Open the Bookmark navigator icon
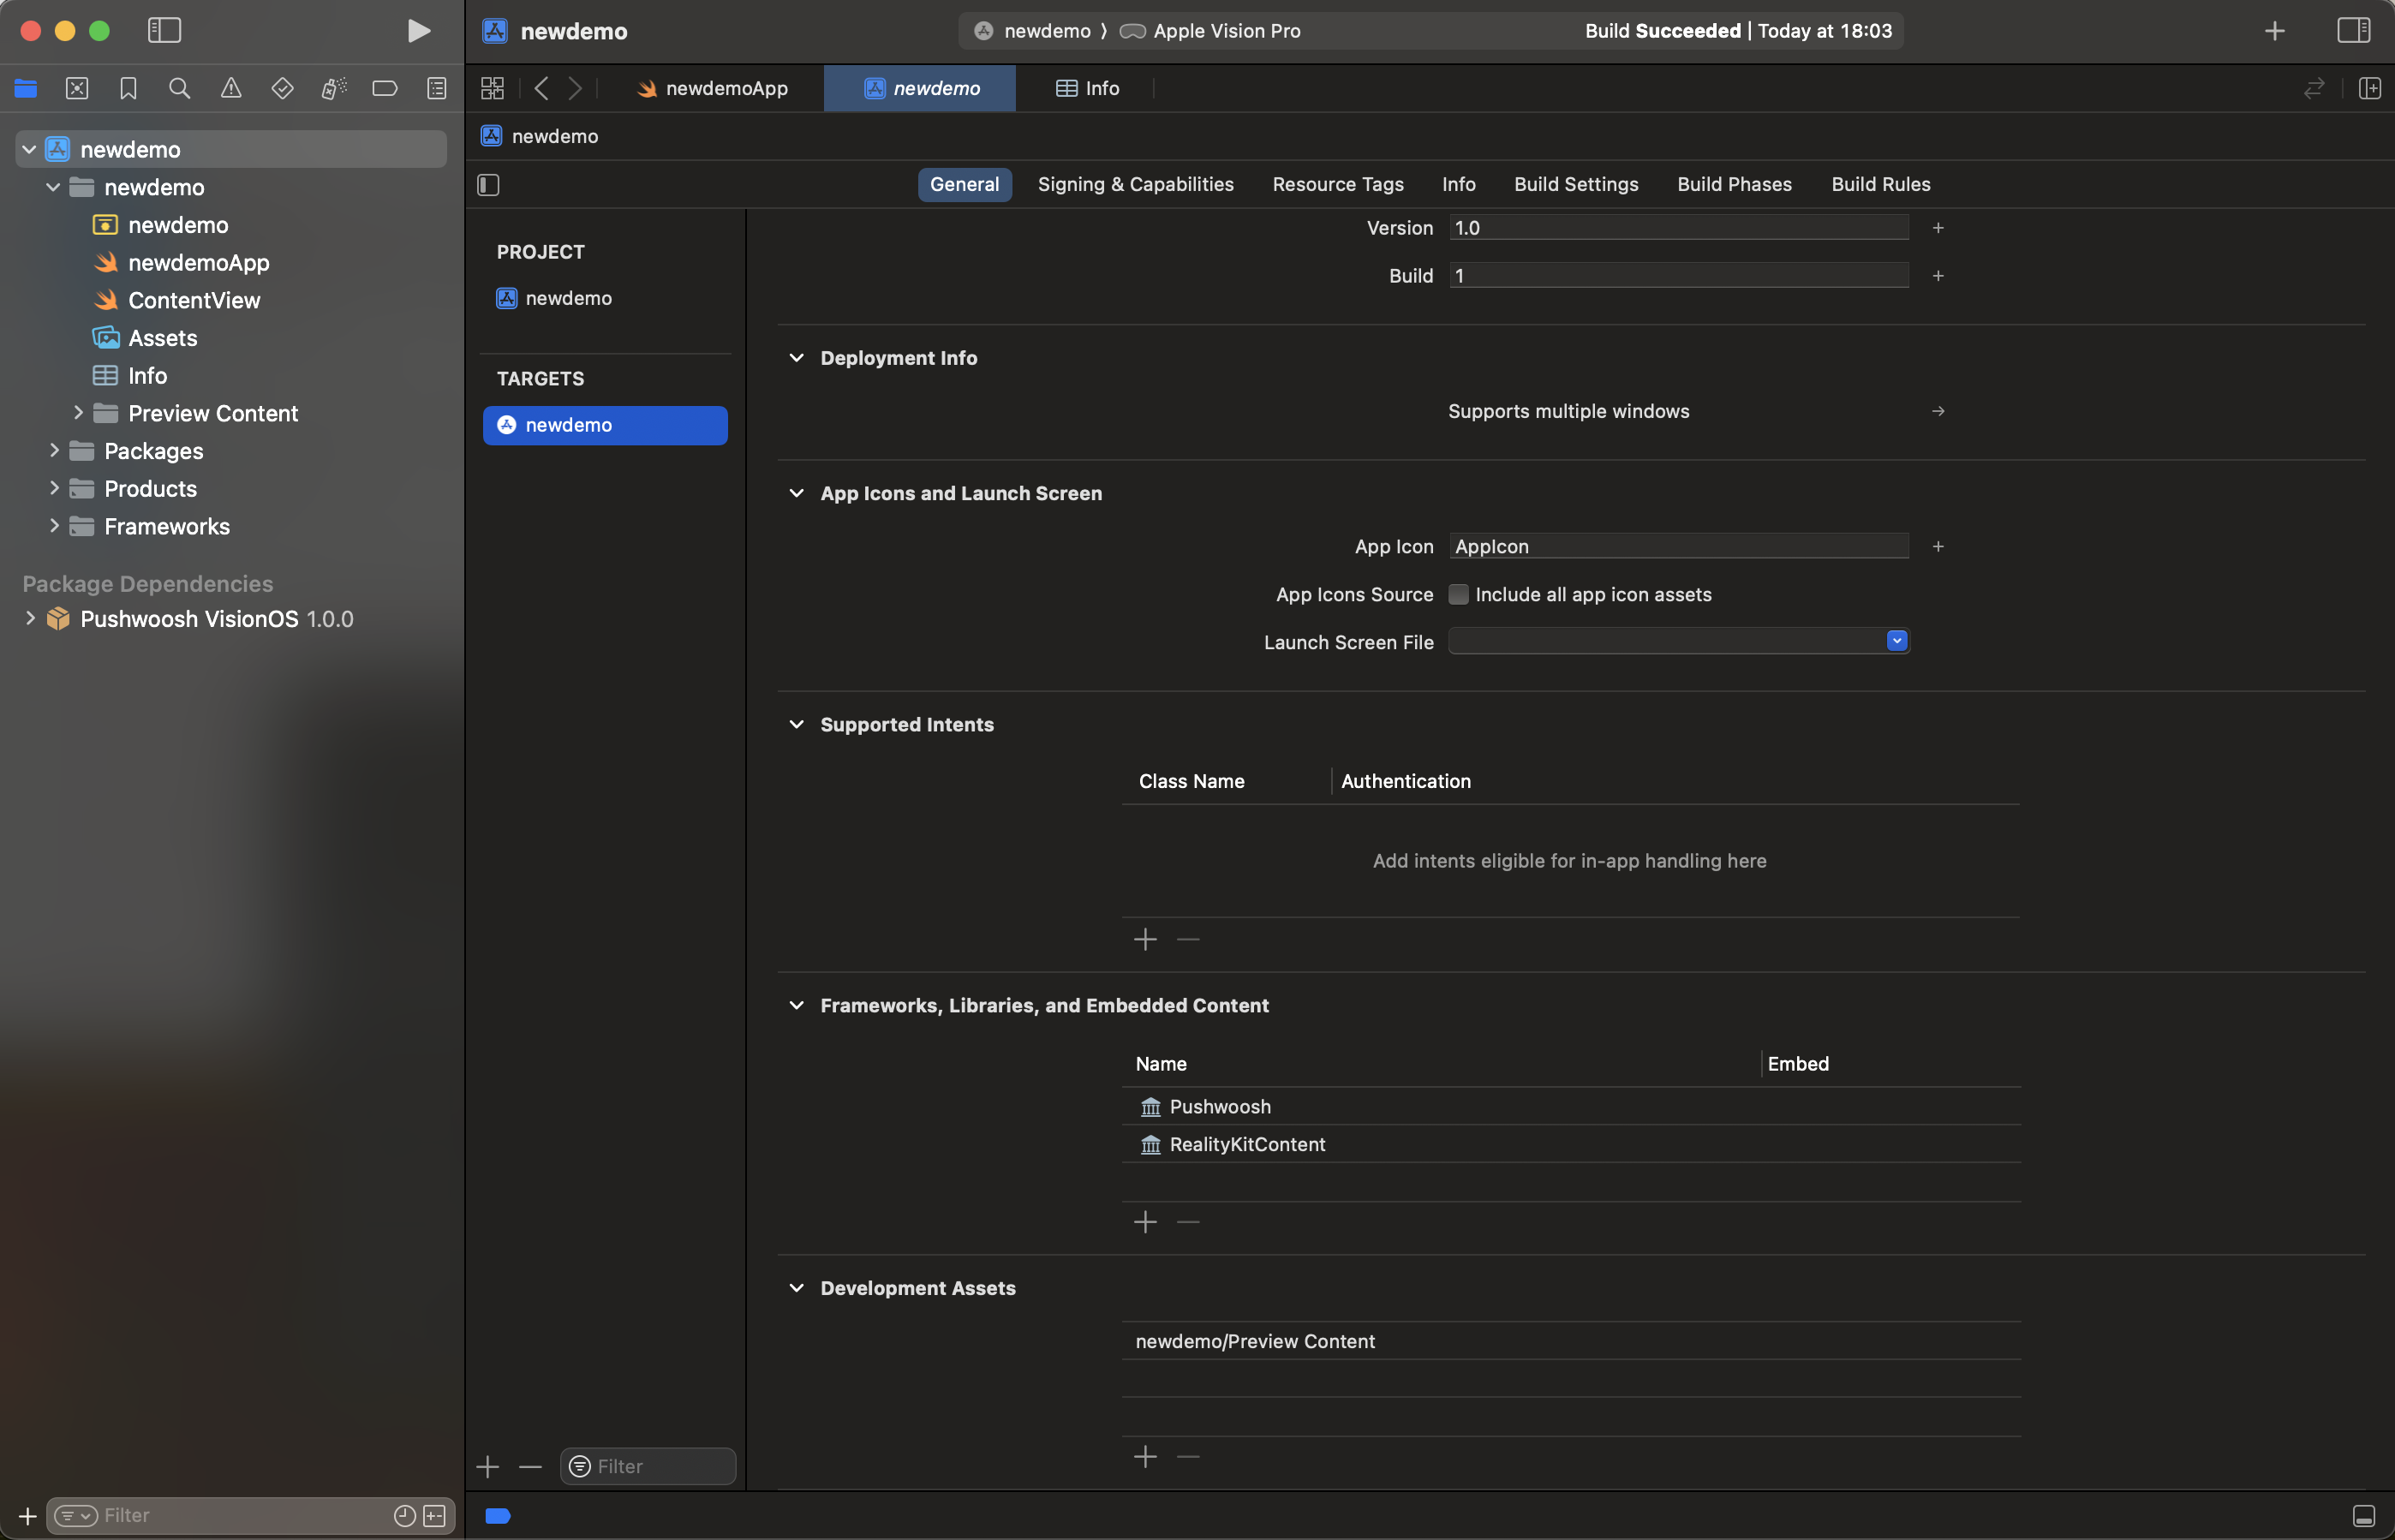This screenshot has height=1540, width=2395. pyautogui.click(x=128, y=88)
